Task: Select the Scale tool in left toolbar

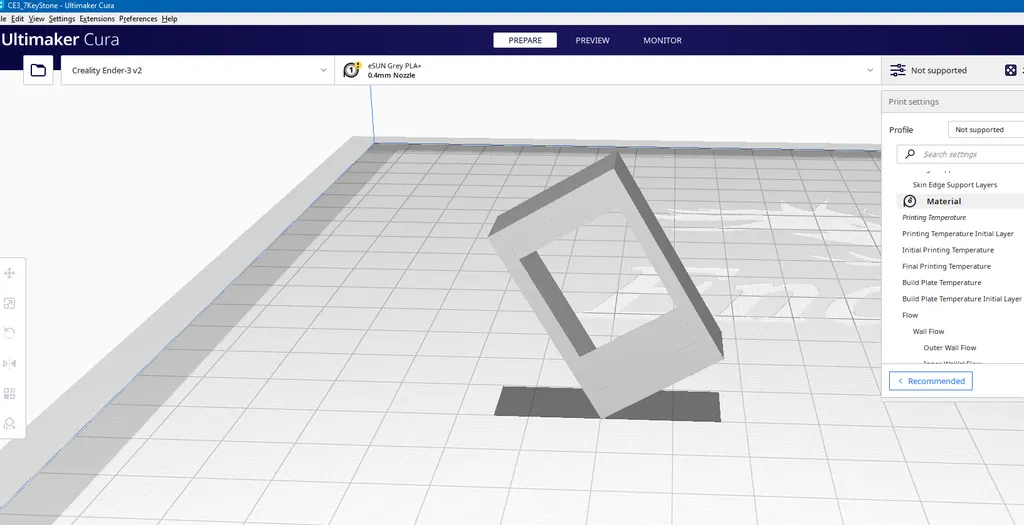Action: pyautogui.click(x=9, y=304)
